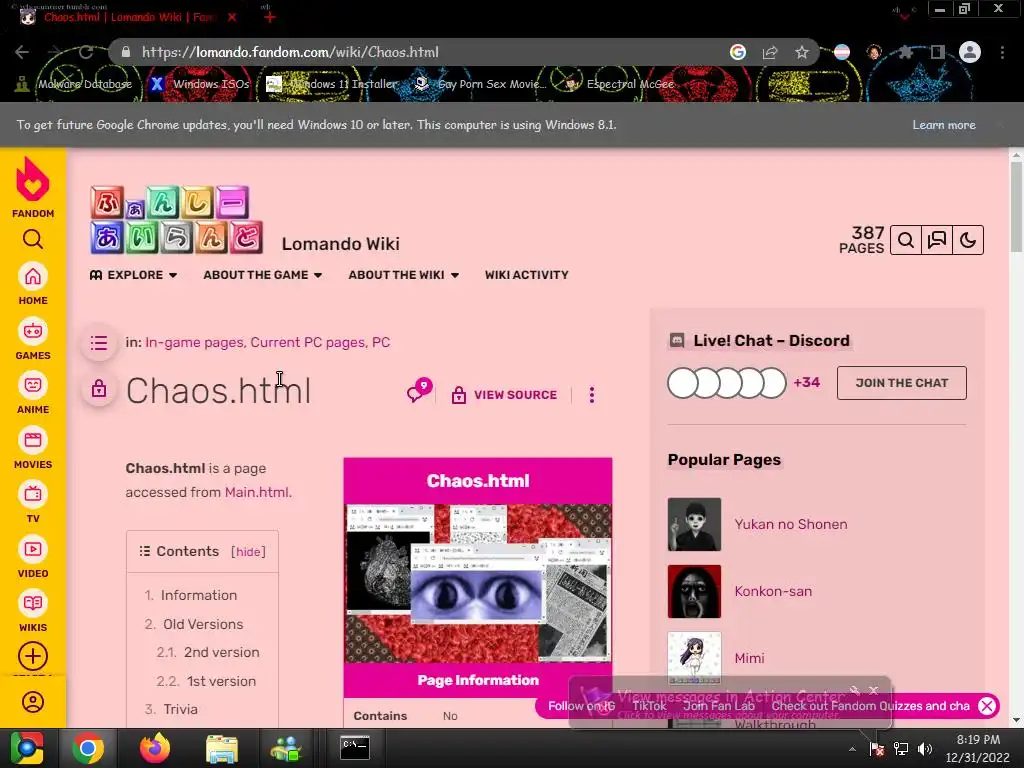Viewport: 1024px width, 768px height.
Task: Click the plus Start a Wiki icon
Action: (x=33, y=656)
